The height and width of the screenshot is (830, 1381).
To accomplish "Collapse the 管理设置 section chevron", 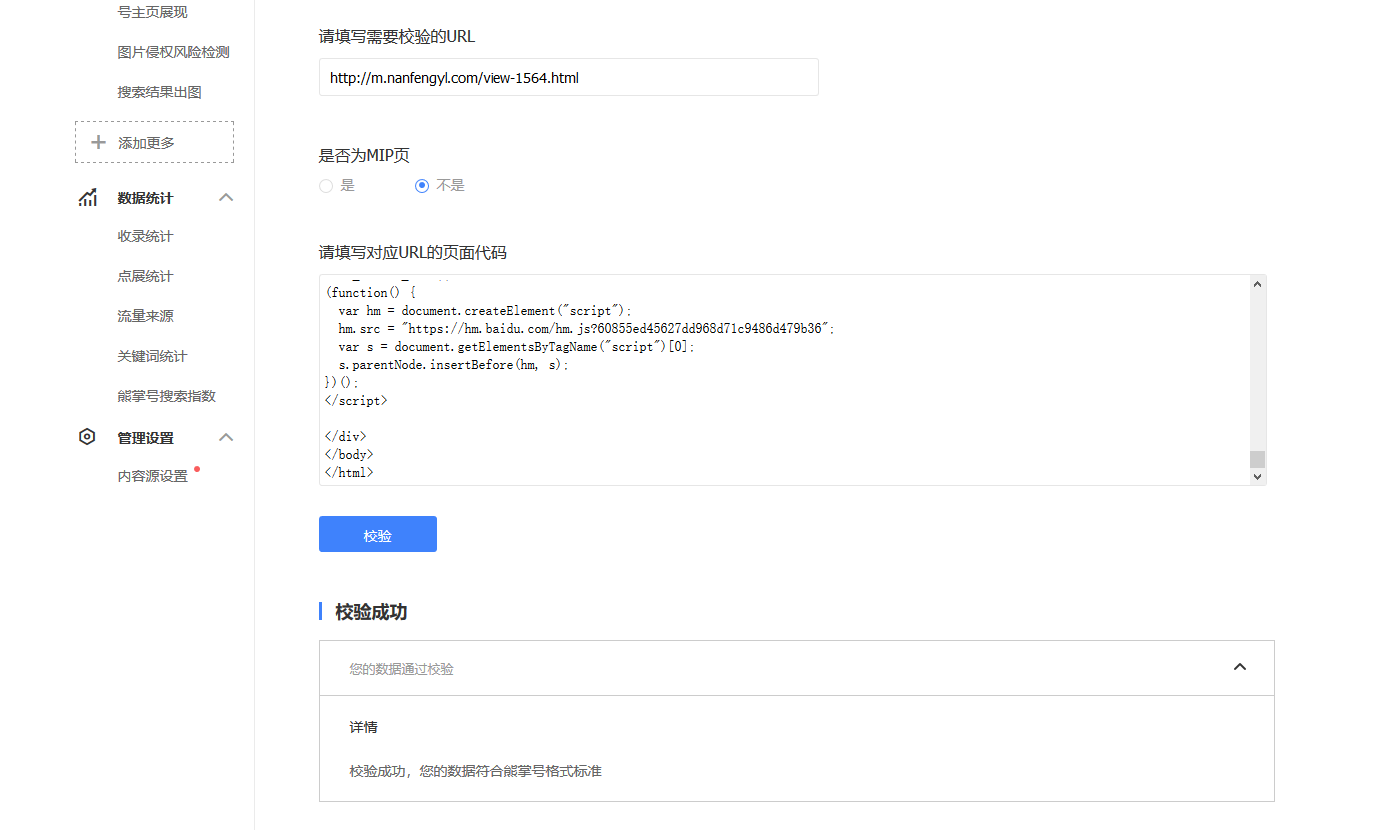I will coord(226,437).
